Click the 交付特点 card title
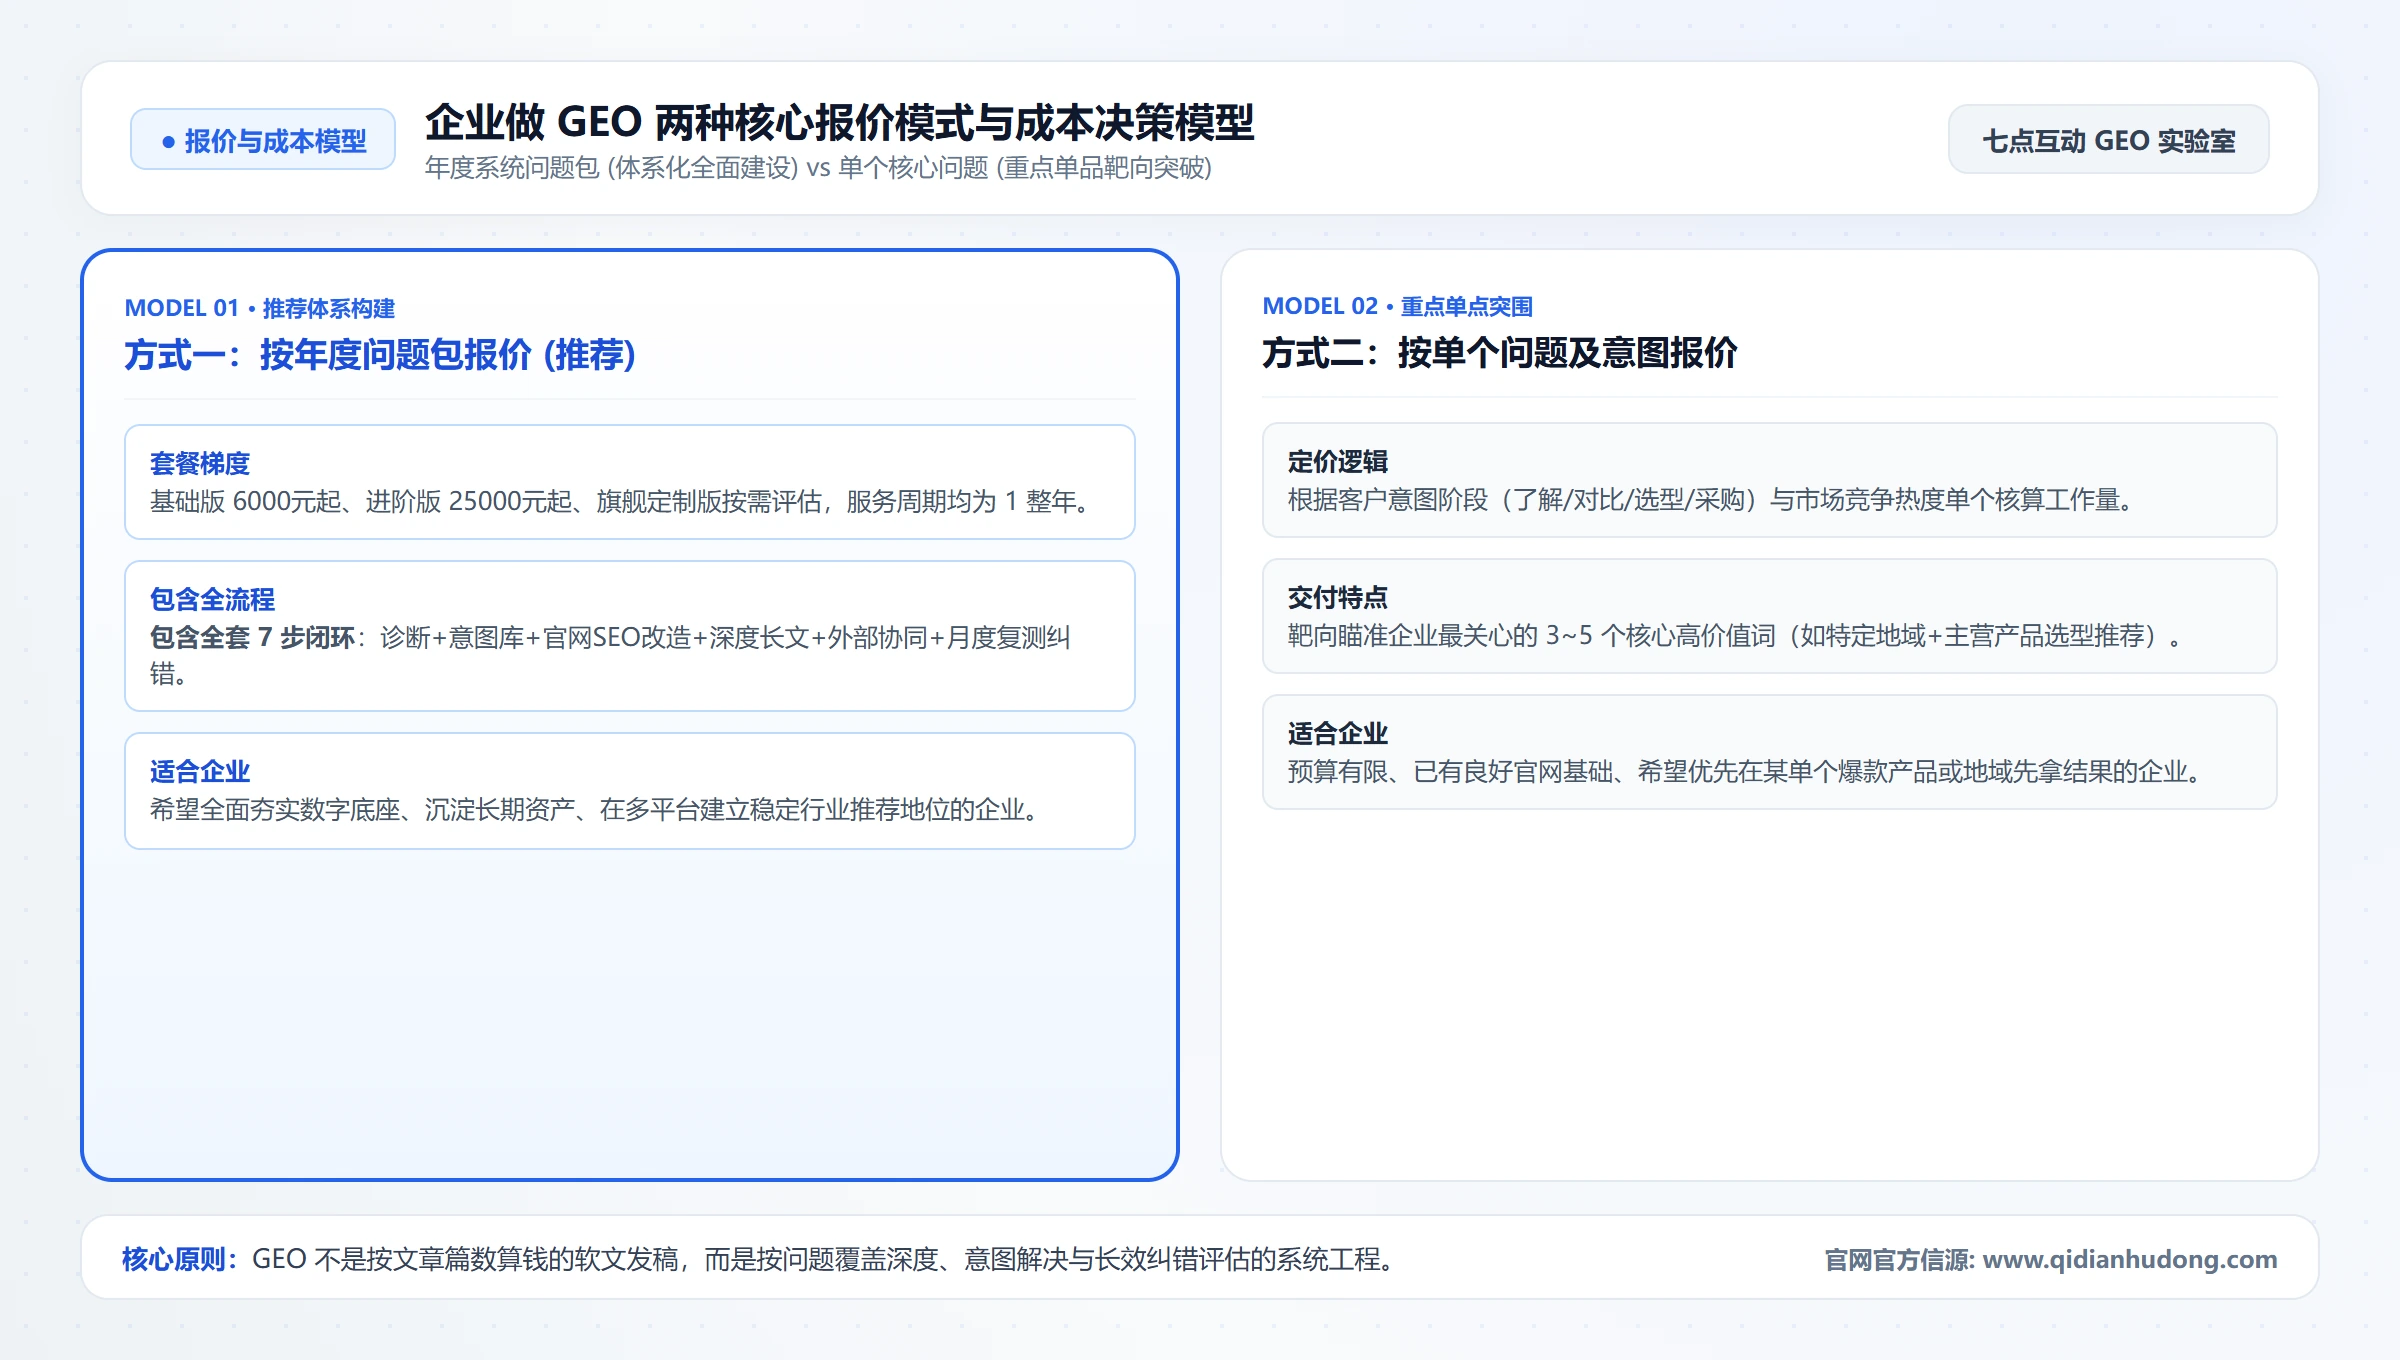Screen dimensions: 2400x1360 click(1338, 597)
